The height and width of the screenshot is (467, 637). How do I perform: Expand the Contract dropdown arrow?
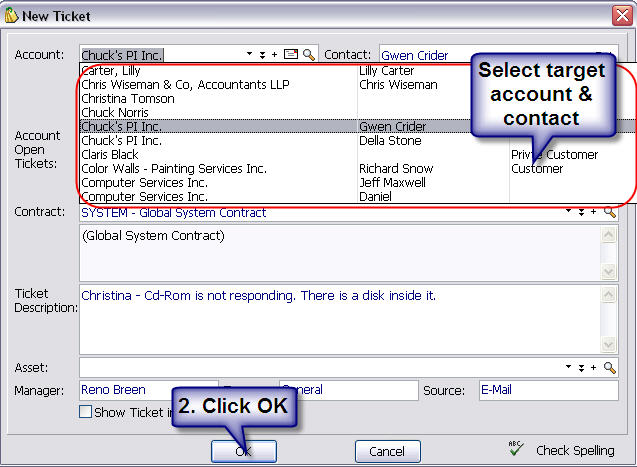(568, 213)
